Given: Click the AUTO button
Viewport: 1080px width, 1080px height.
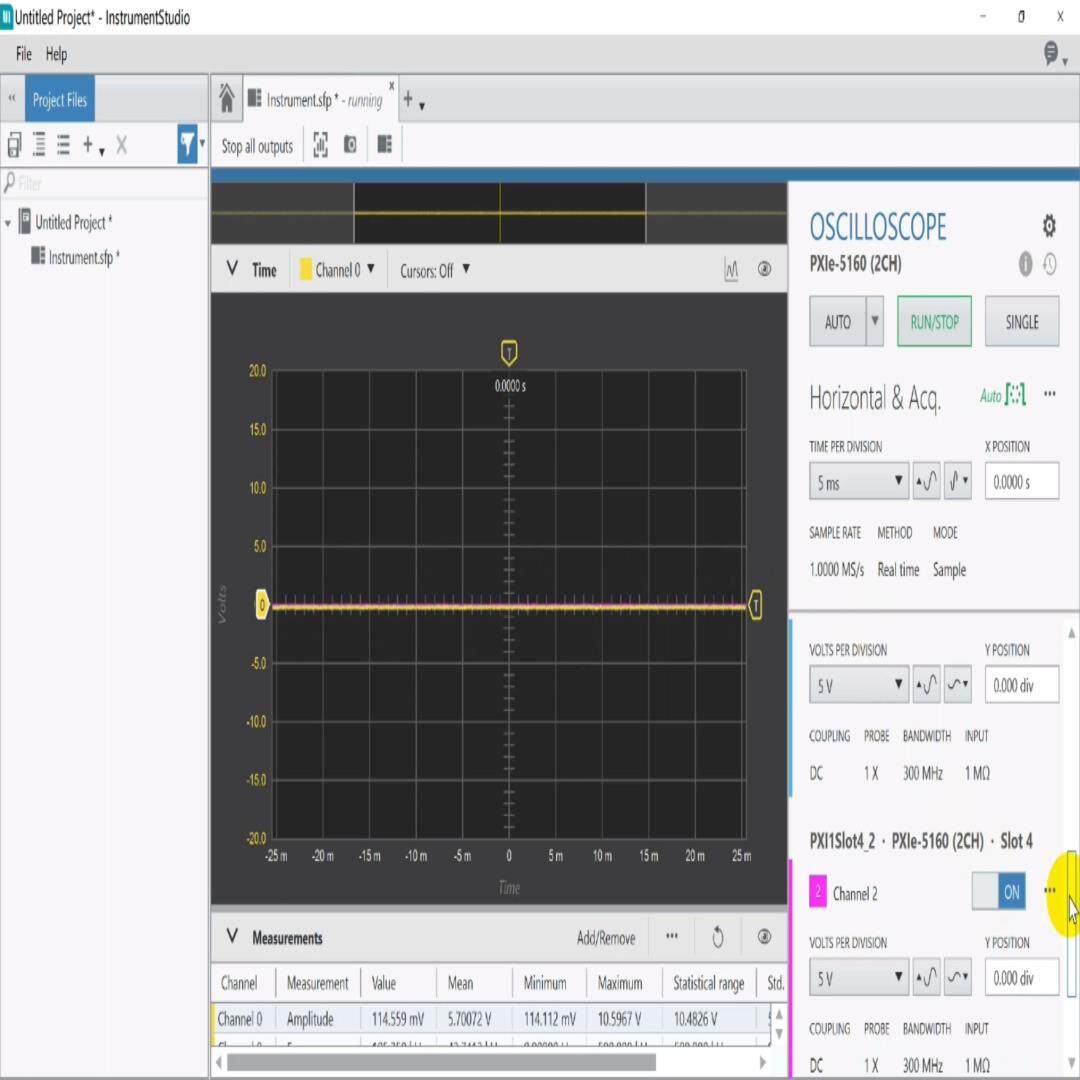Looking at the screenshot, I should point(837,321).
